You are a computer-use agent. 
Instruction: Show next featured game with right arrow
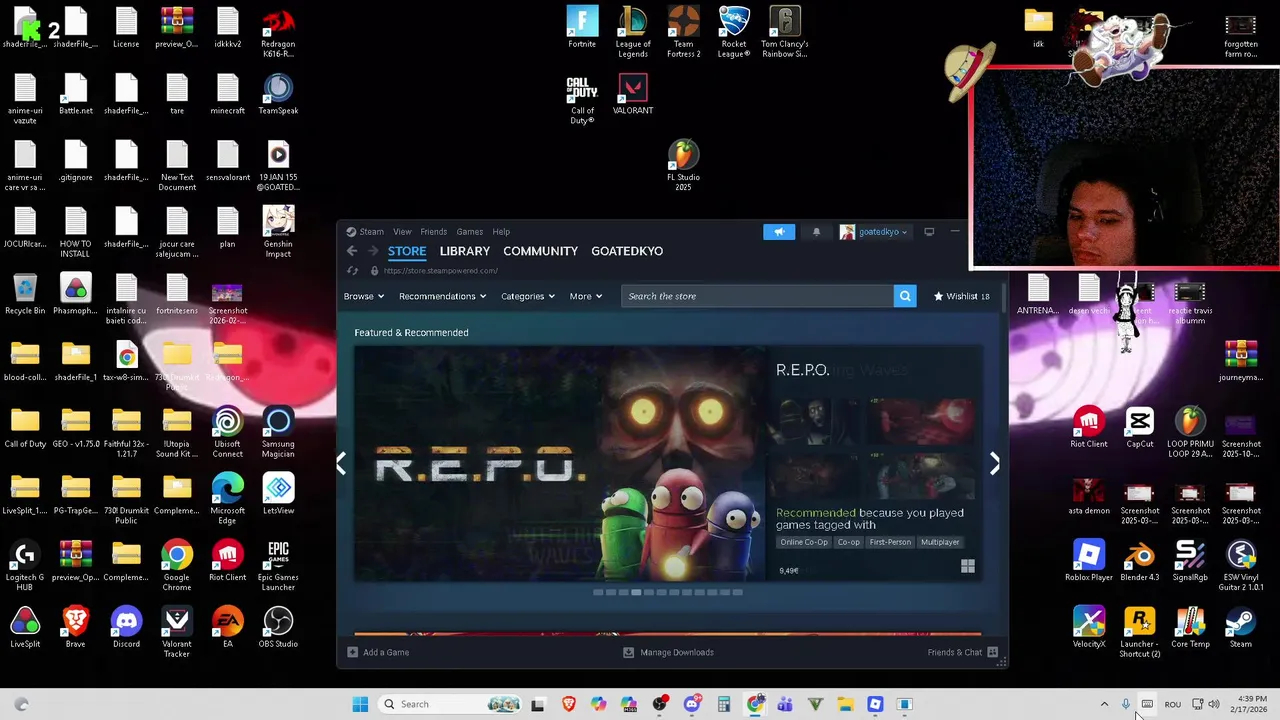pyautogui.click(x=994, y=463)
